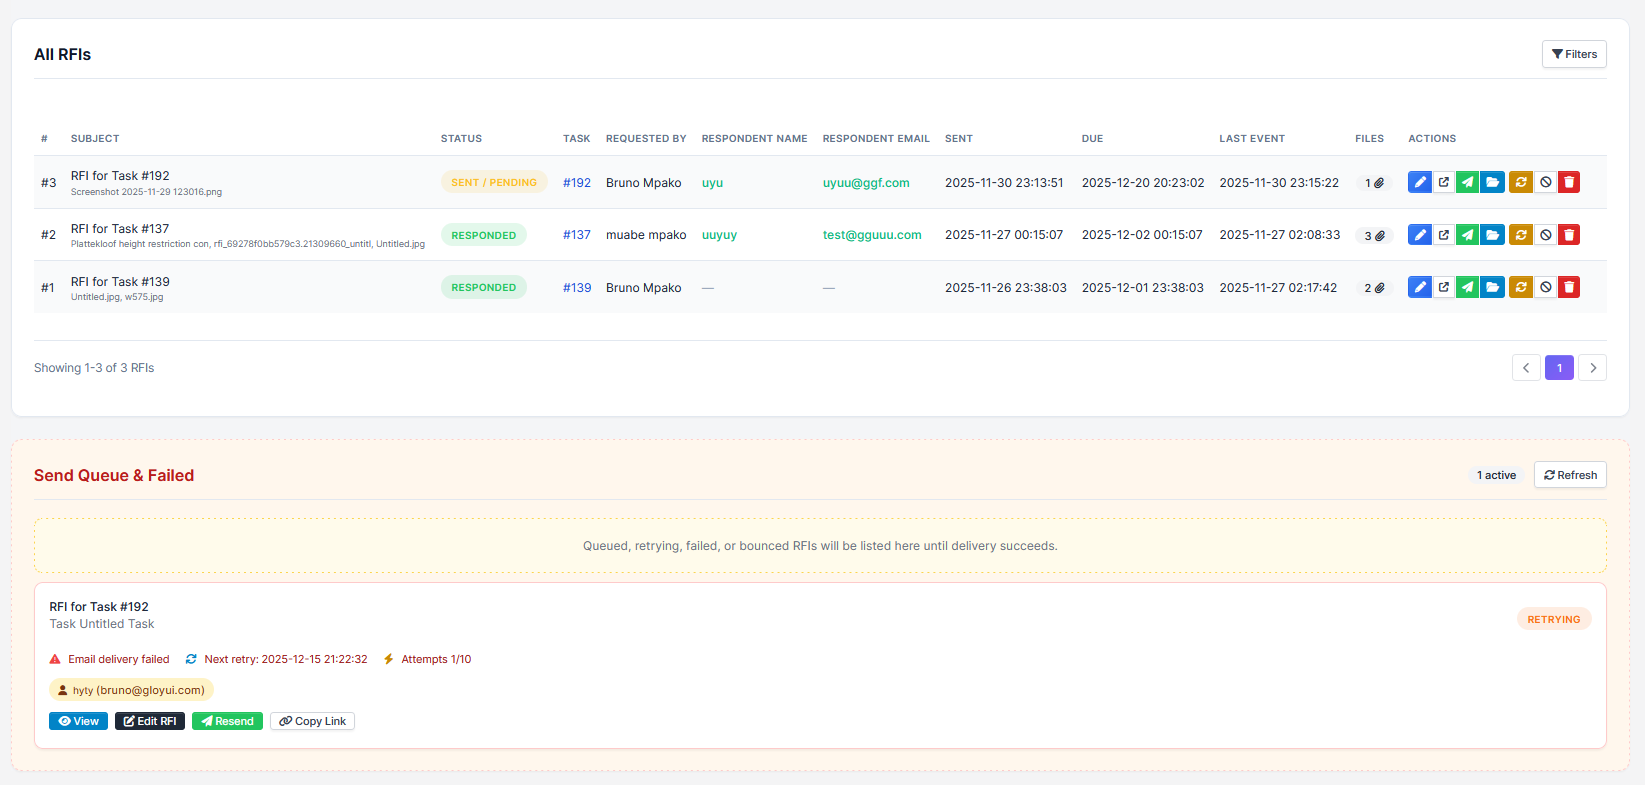Click recipient chip hyty (bruno@gloyui.com)
This screenshot has width=1645, height=785.
[131, 690]
